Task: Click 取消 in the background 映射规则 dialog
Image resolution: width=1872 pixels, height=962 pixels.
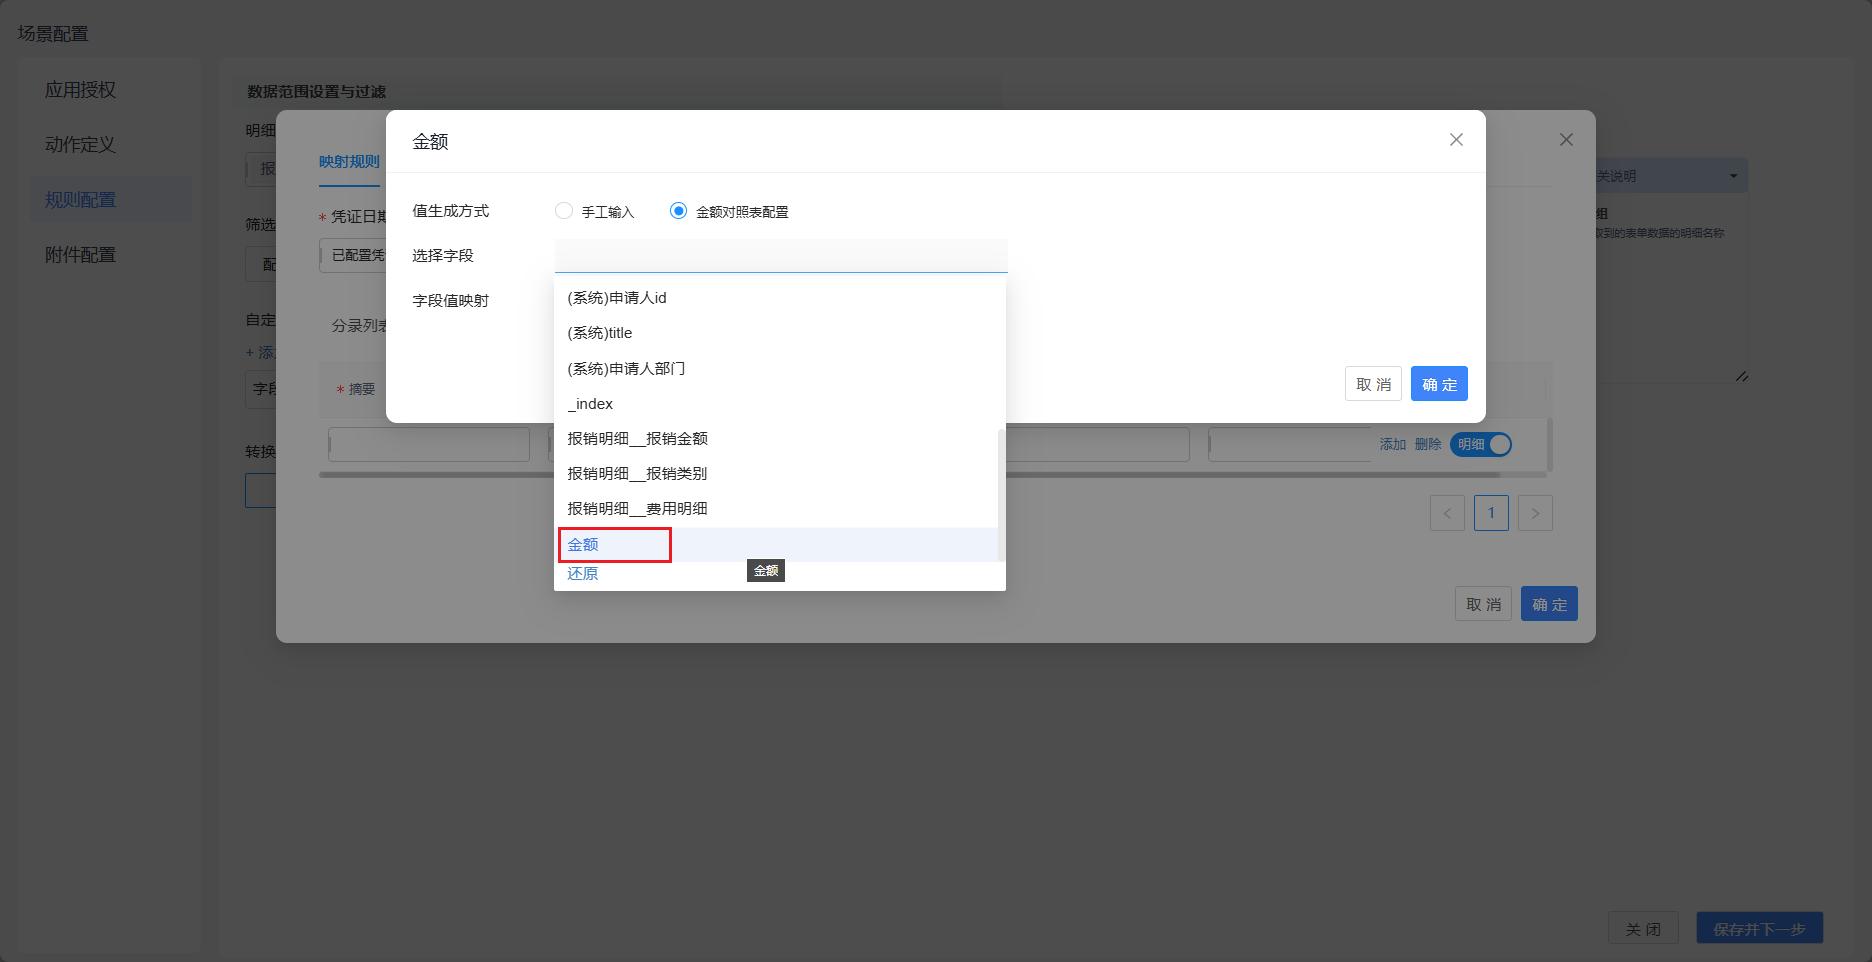Action: 1483,604
